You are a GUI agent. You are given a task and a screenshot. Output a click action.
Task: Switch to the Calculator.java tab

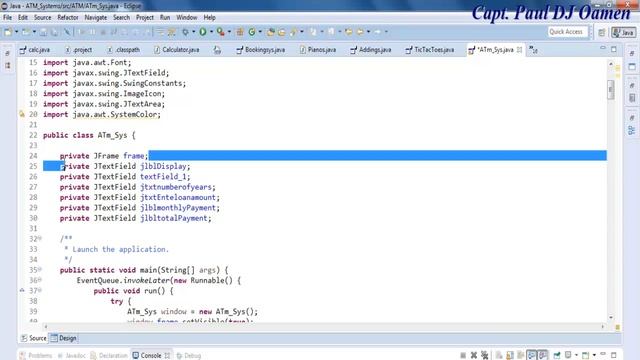tap(177, 50)
